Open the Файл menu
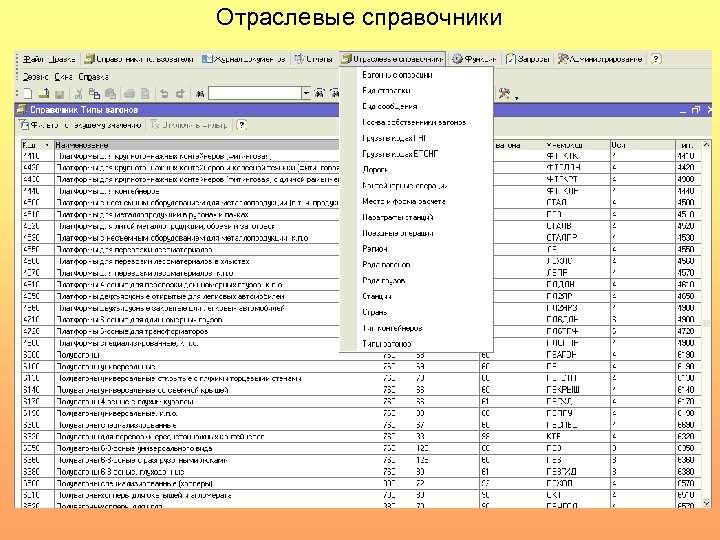The height and width of the screenshot is (540, 720). click(34, 59)
